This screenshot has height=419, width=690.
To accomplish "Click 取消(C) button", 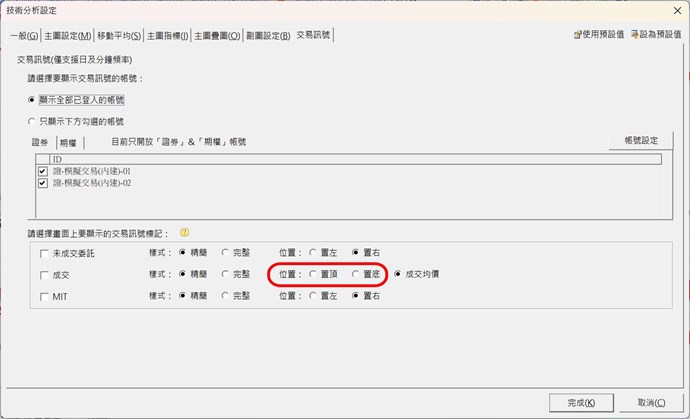I will point(651,403).
